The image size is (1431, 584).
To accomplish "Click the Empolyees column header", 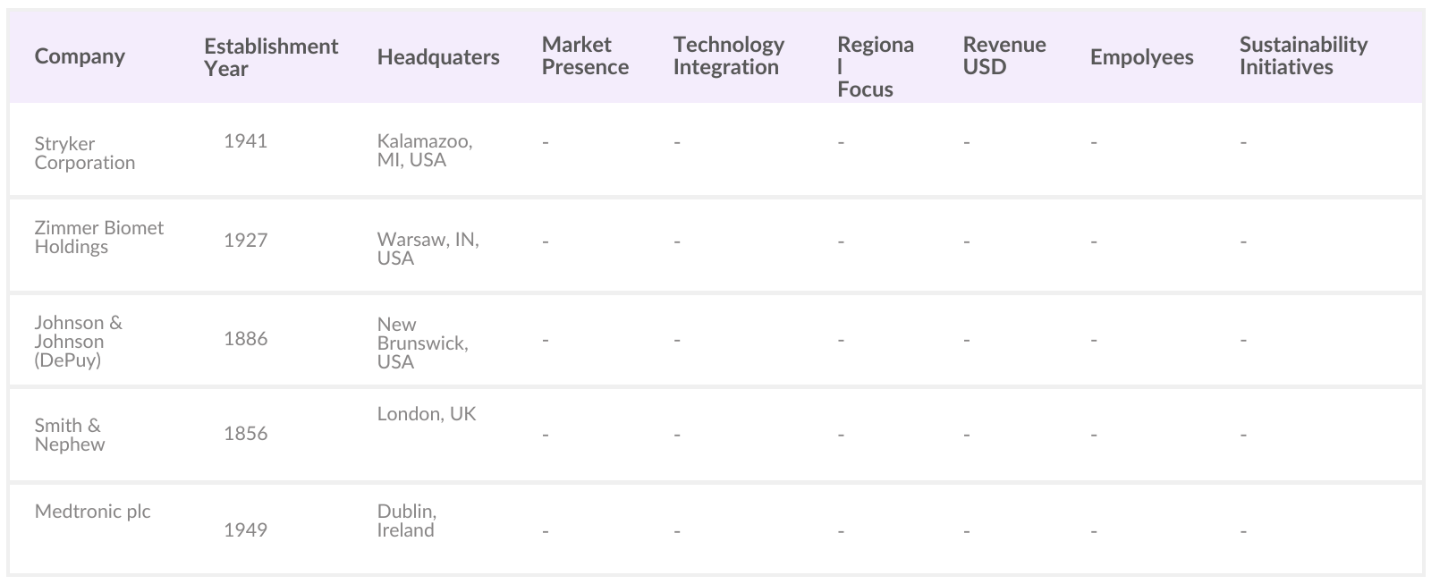I will (1141, 57).
